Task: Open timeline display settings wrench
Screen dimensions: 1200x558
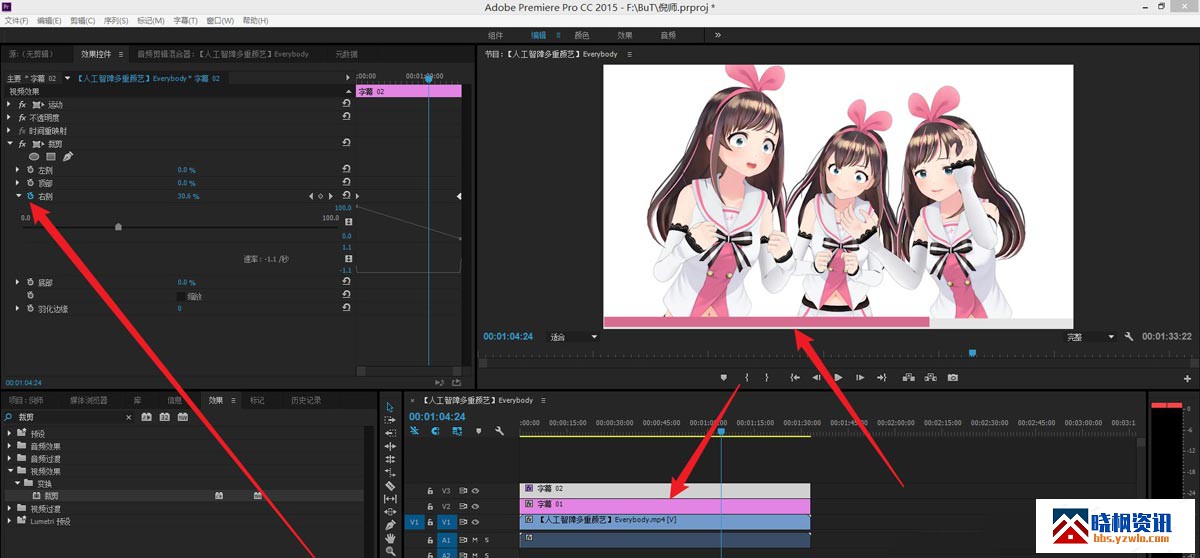Action: click(499, 431)
